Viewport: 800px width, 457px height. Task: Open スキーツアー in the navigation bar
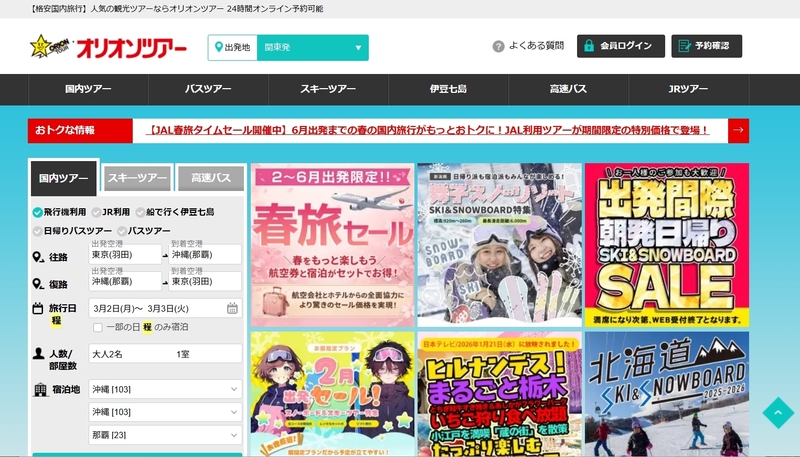328,89
